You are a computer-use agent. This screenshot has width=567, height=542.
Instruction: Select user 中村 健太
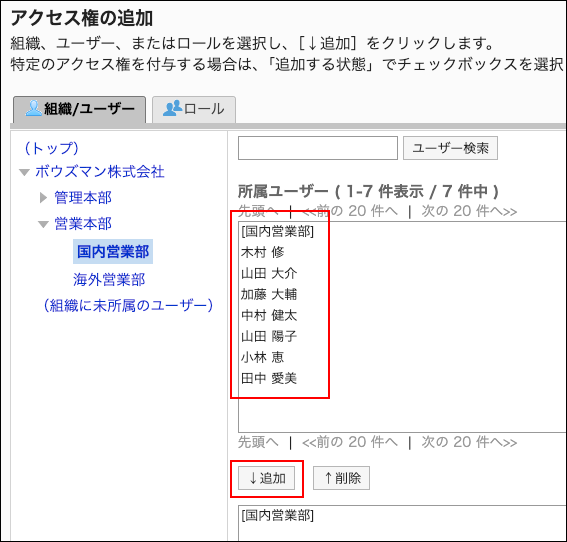269,315
